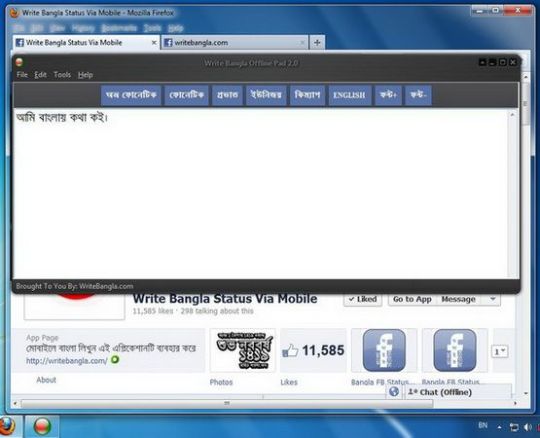Close the 'Write Bangla Status Via Mobile' tab
The height and width of the screenshot is (438, 540).
pos(154,43)
